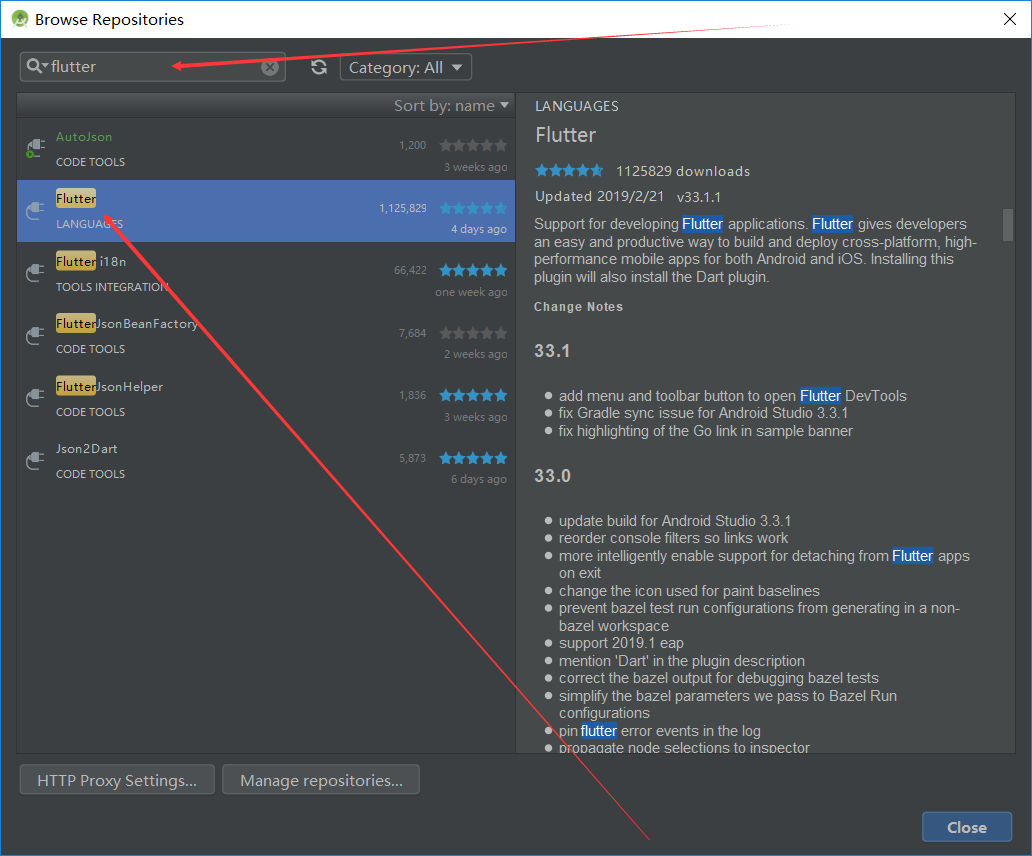Screen dimensions: 1032x856
Task: Click the AutoJson plugin icon
Action: (x=36, y=149)
